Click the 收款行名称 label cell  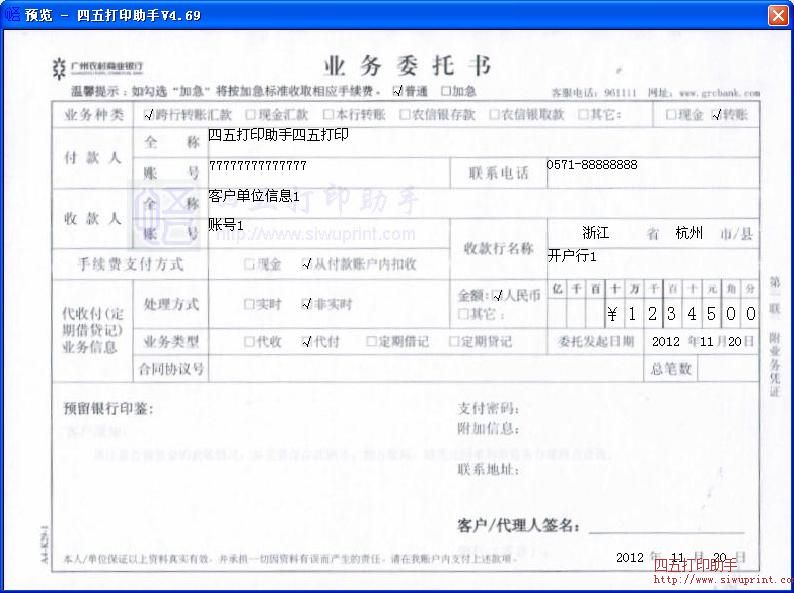[x=498, y=248]
